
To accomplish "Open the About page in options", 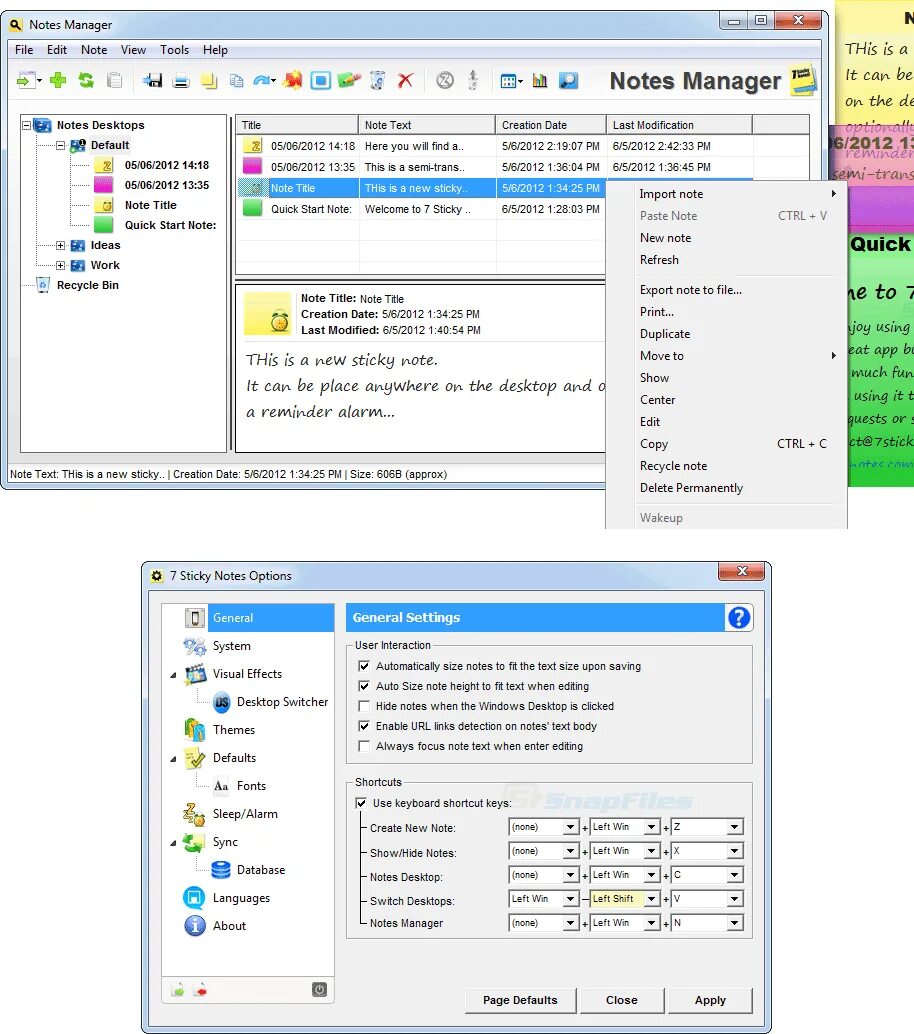I will pos(229,926).
